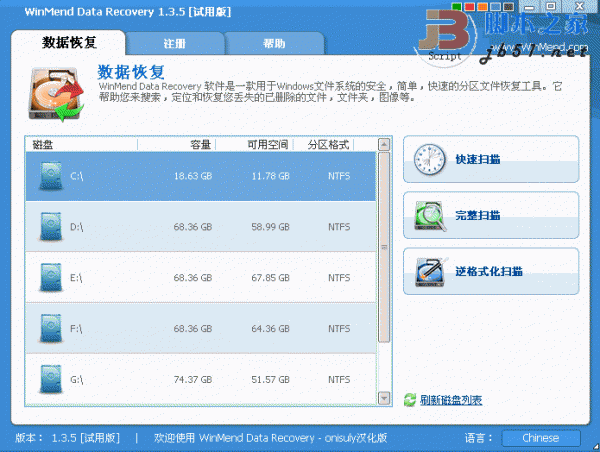Image resolution: width=600 pixels, height=452 pixels.
Task: Select the D:\ drive label
Action: click(x=77, y=227)
